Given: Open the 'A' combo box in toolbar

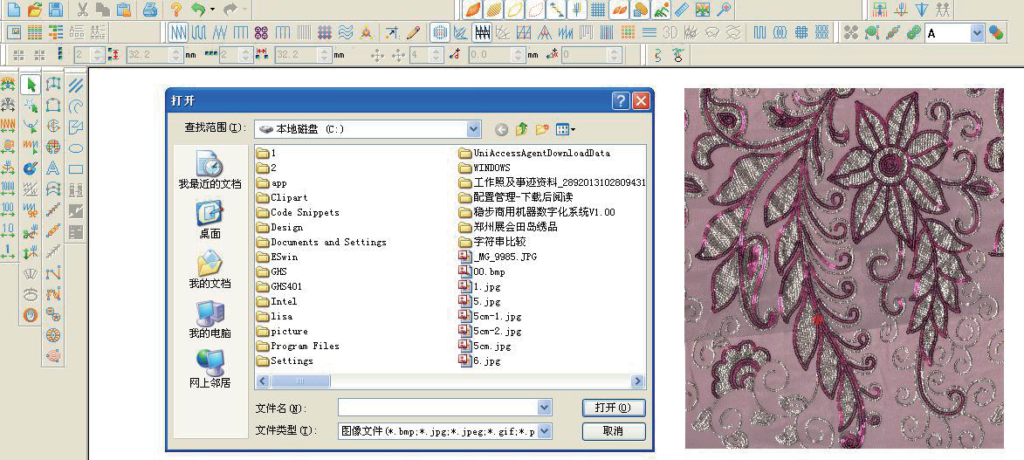Looking at the screenshot, I should [x=977, y=33].
